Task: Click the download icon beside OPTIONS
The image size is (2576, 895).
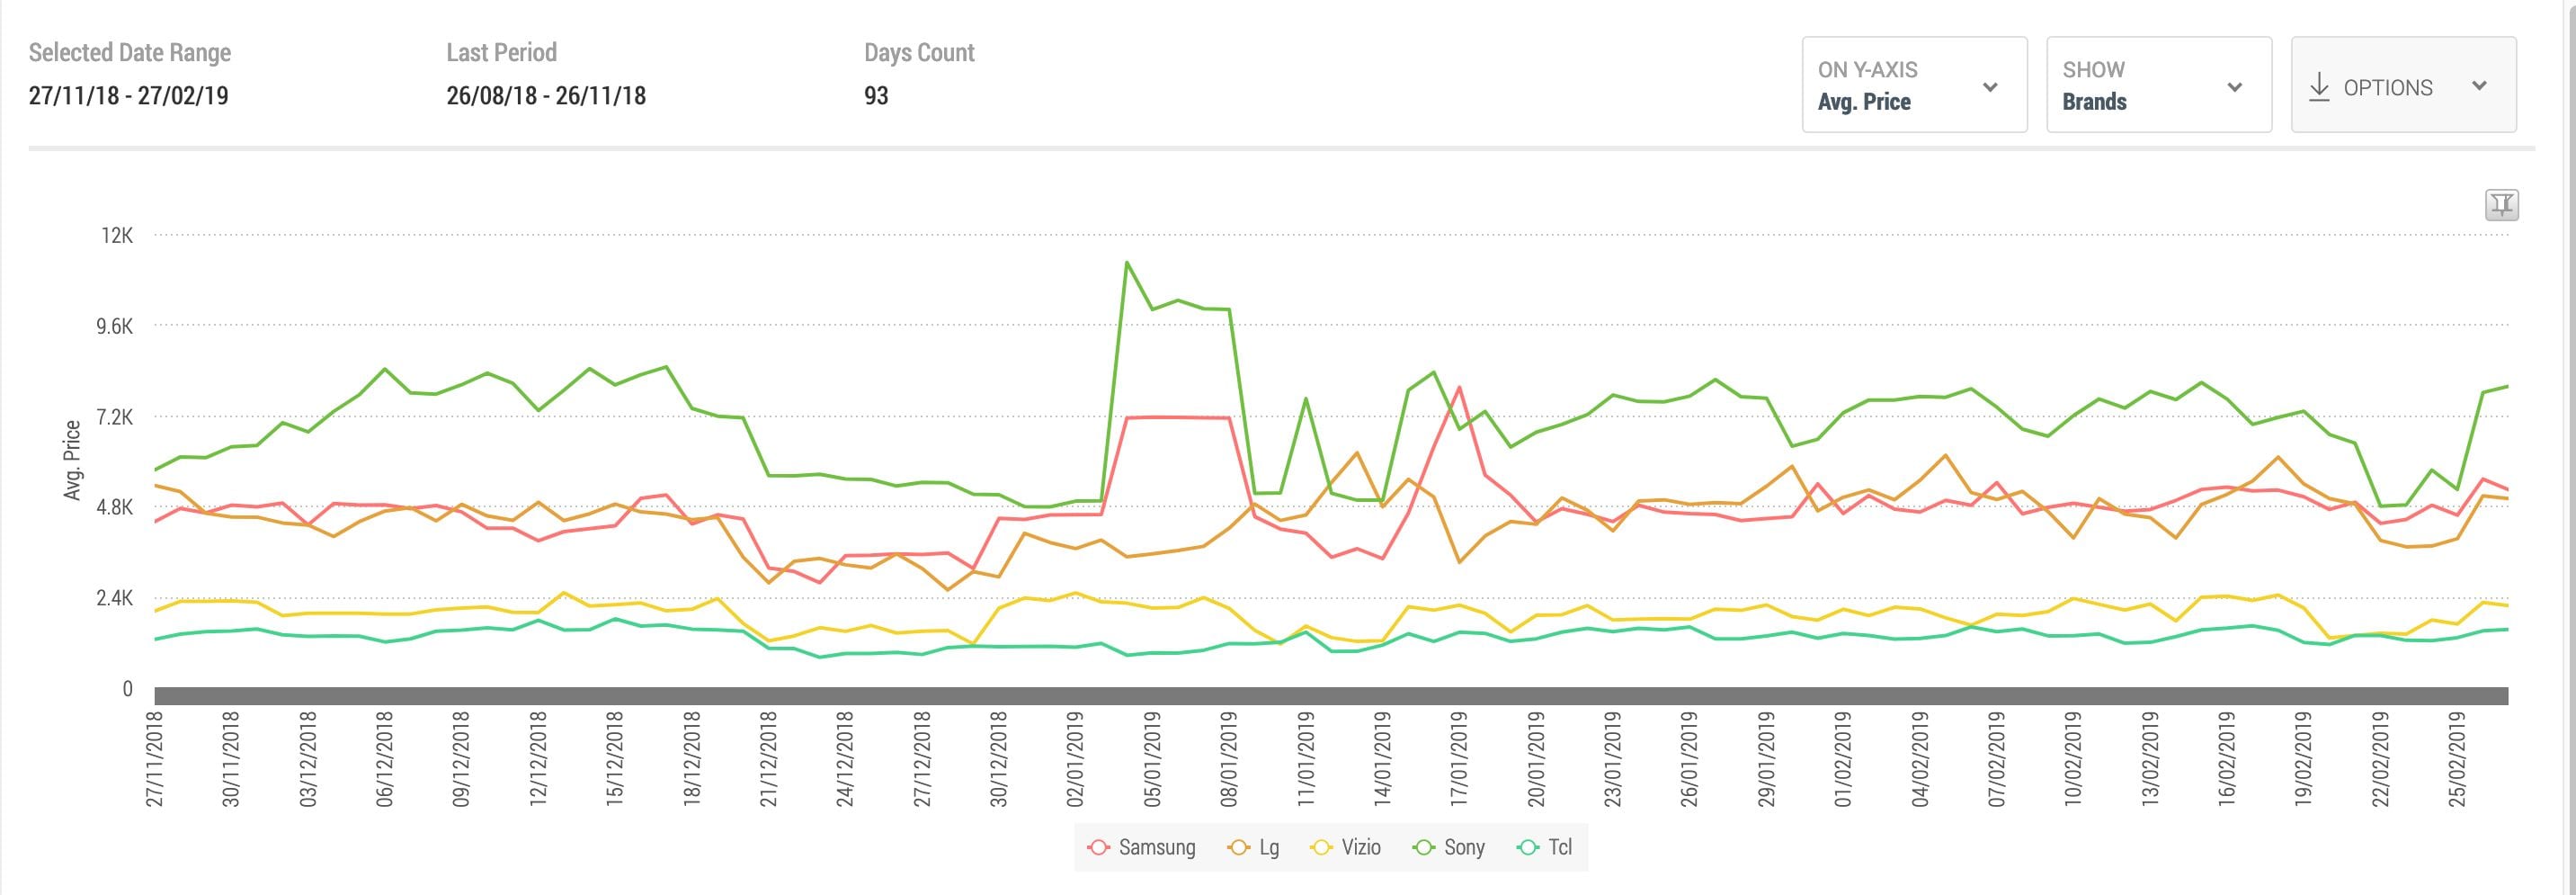Action: 2318,87
